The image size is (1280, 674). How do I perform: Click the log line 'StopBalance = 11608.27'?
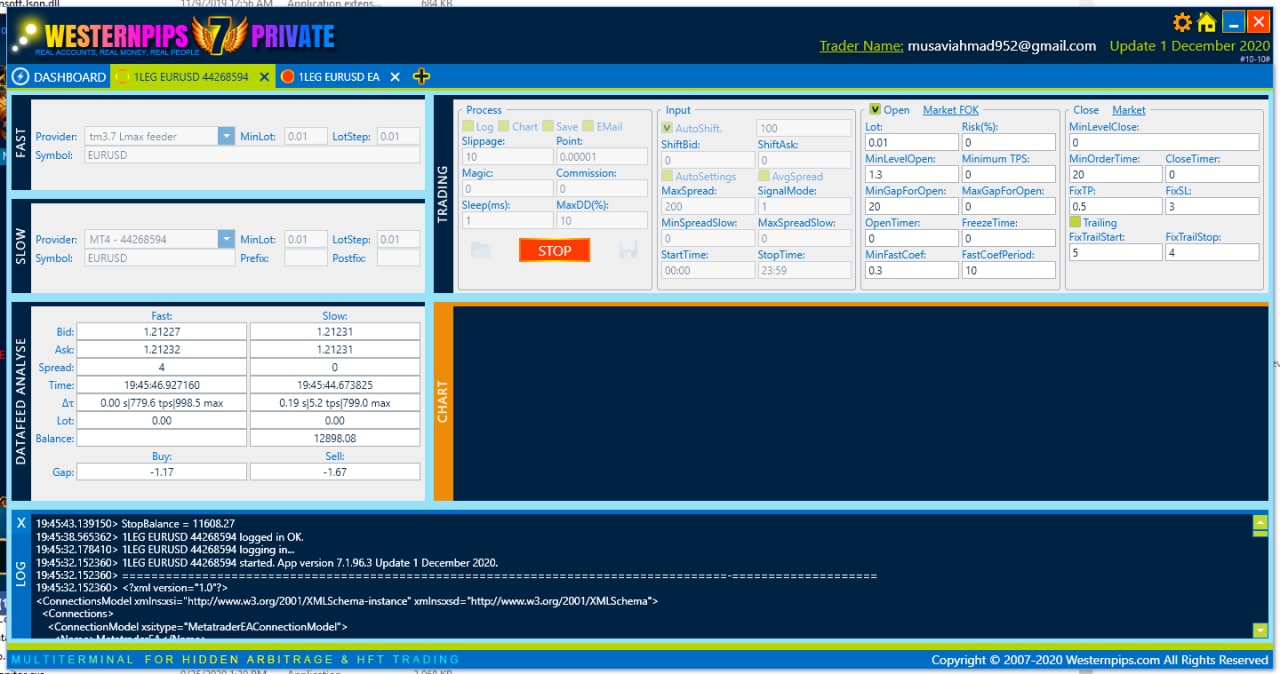pos(178,523)
